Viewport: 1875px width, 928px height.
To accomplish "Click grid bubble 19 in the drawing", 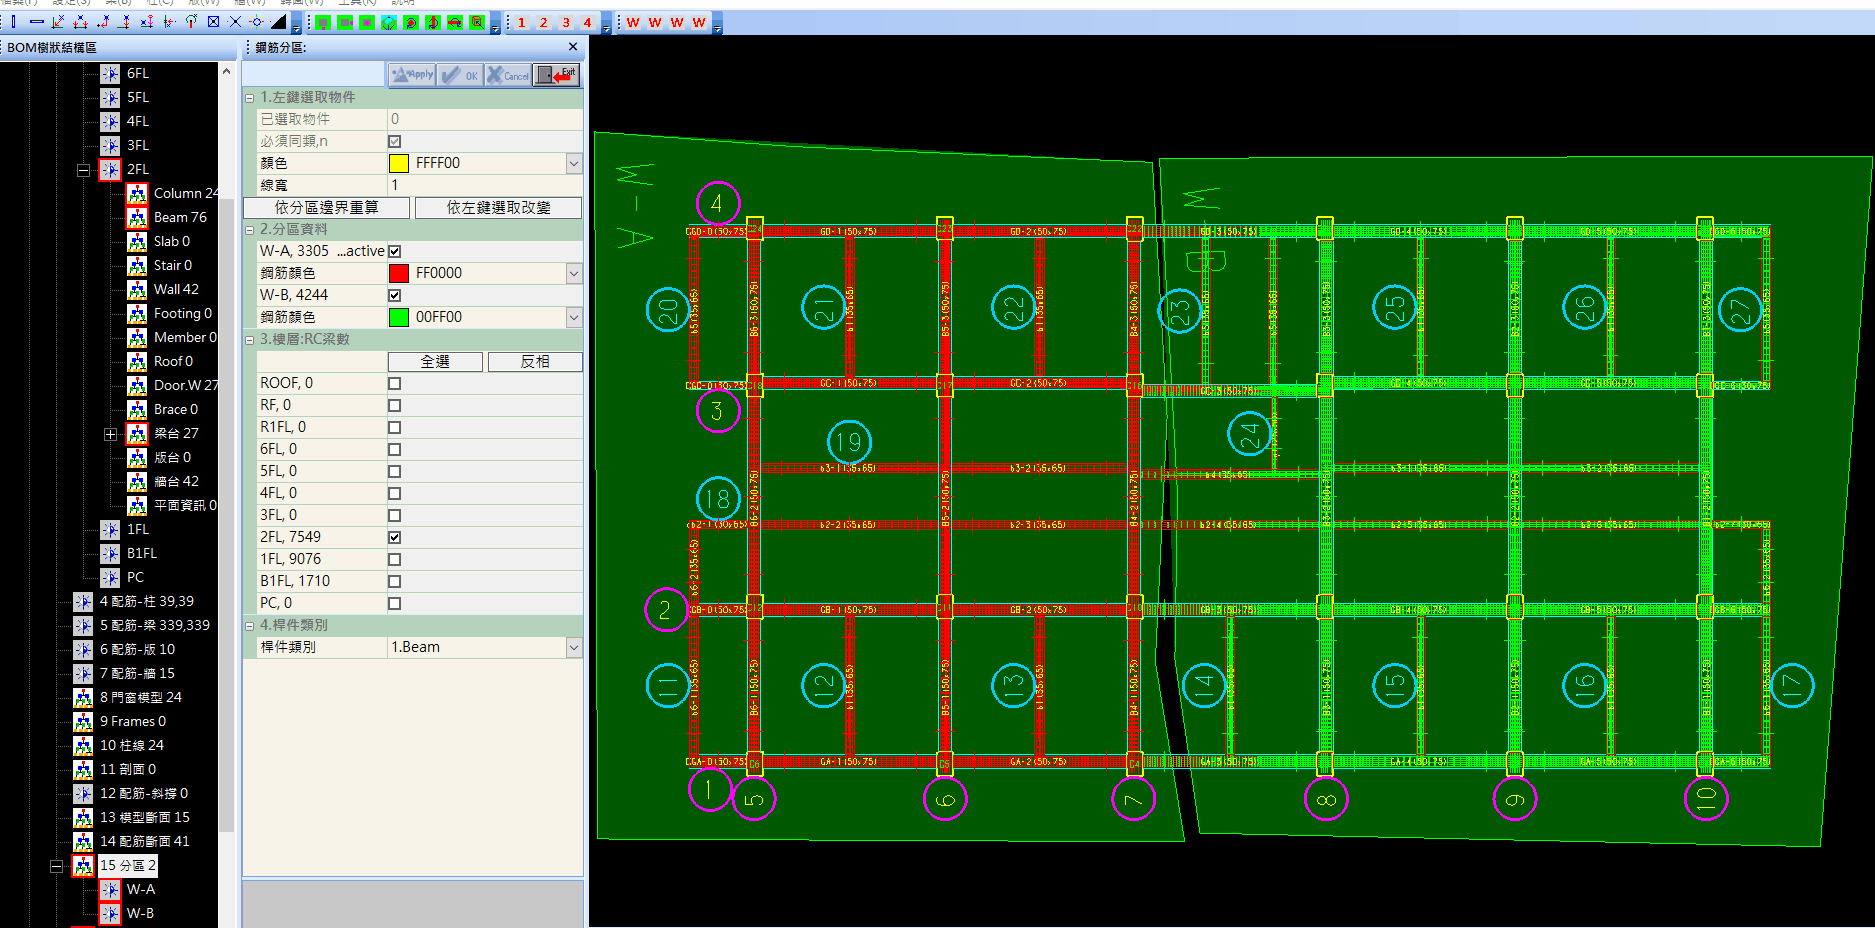I will tap(850, 442).
